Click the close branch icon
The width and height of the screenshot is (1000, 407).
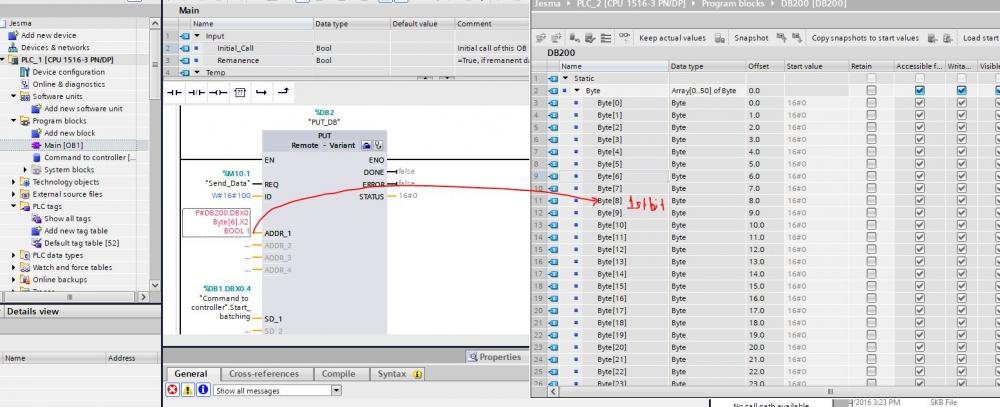[x=283, y=91]
